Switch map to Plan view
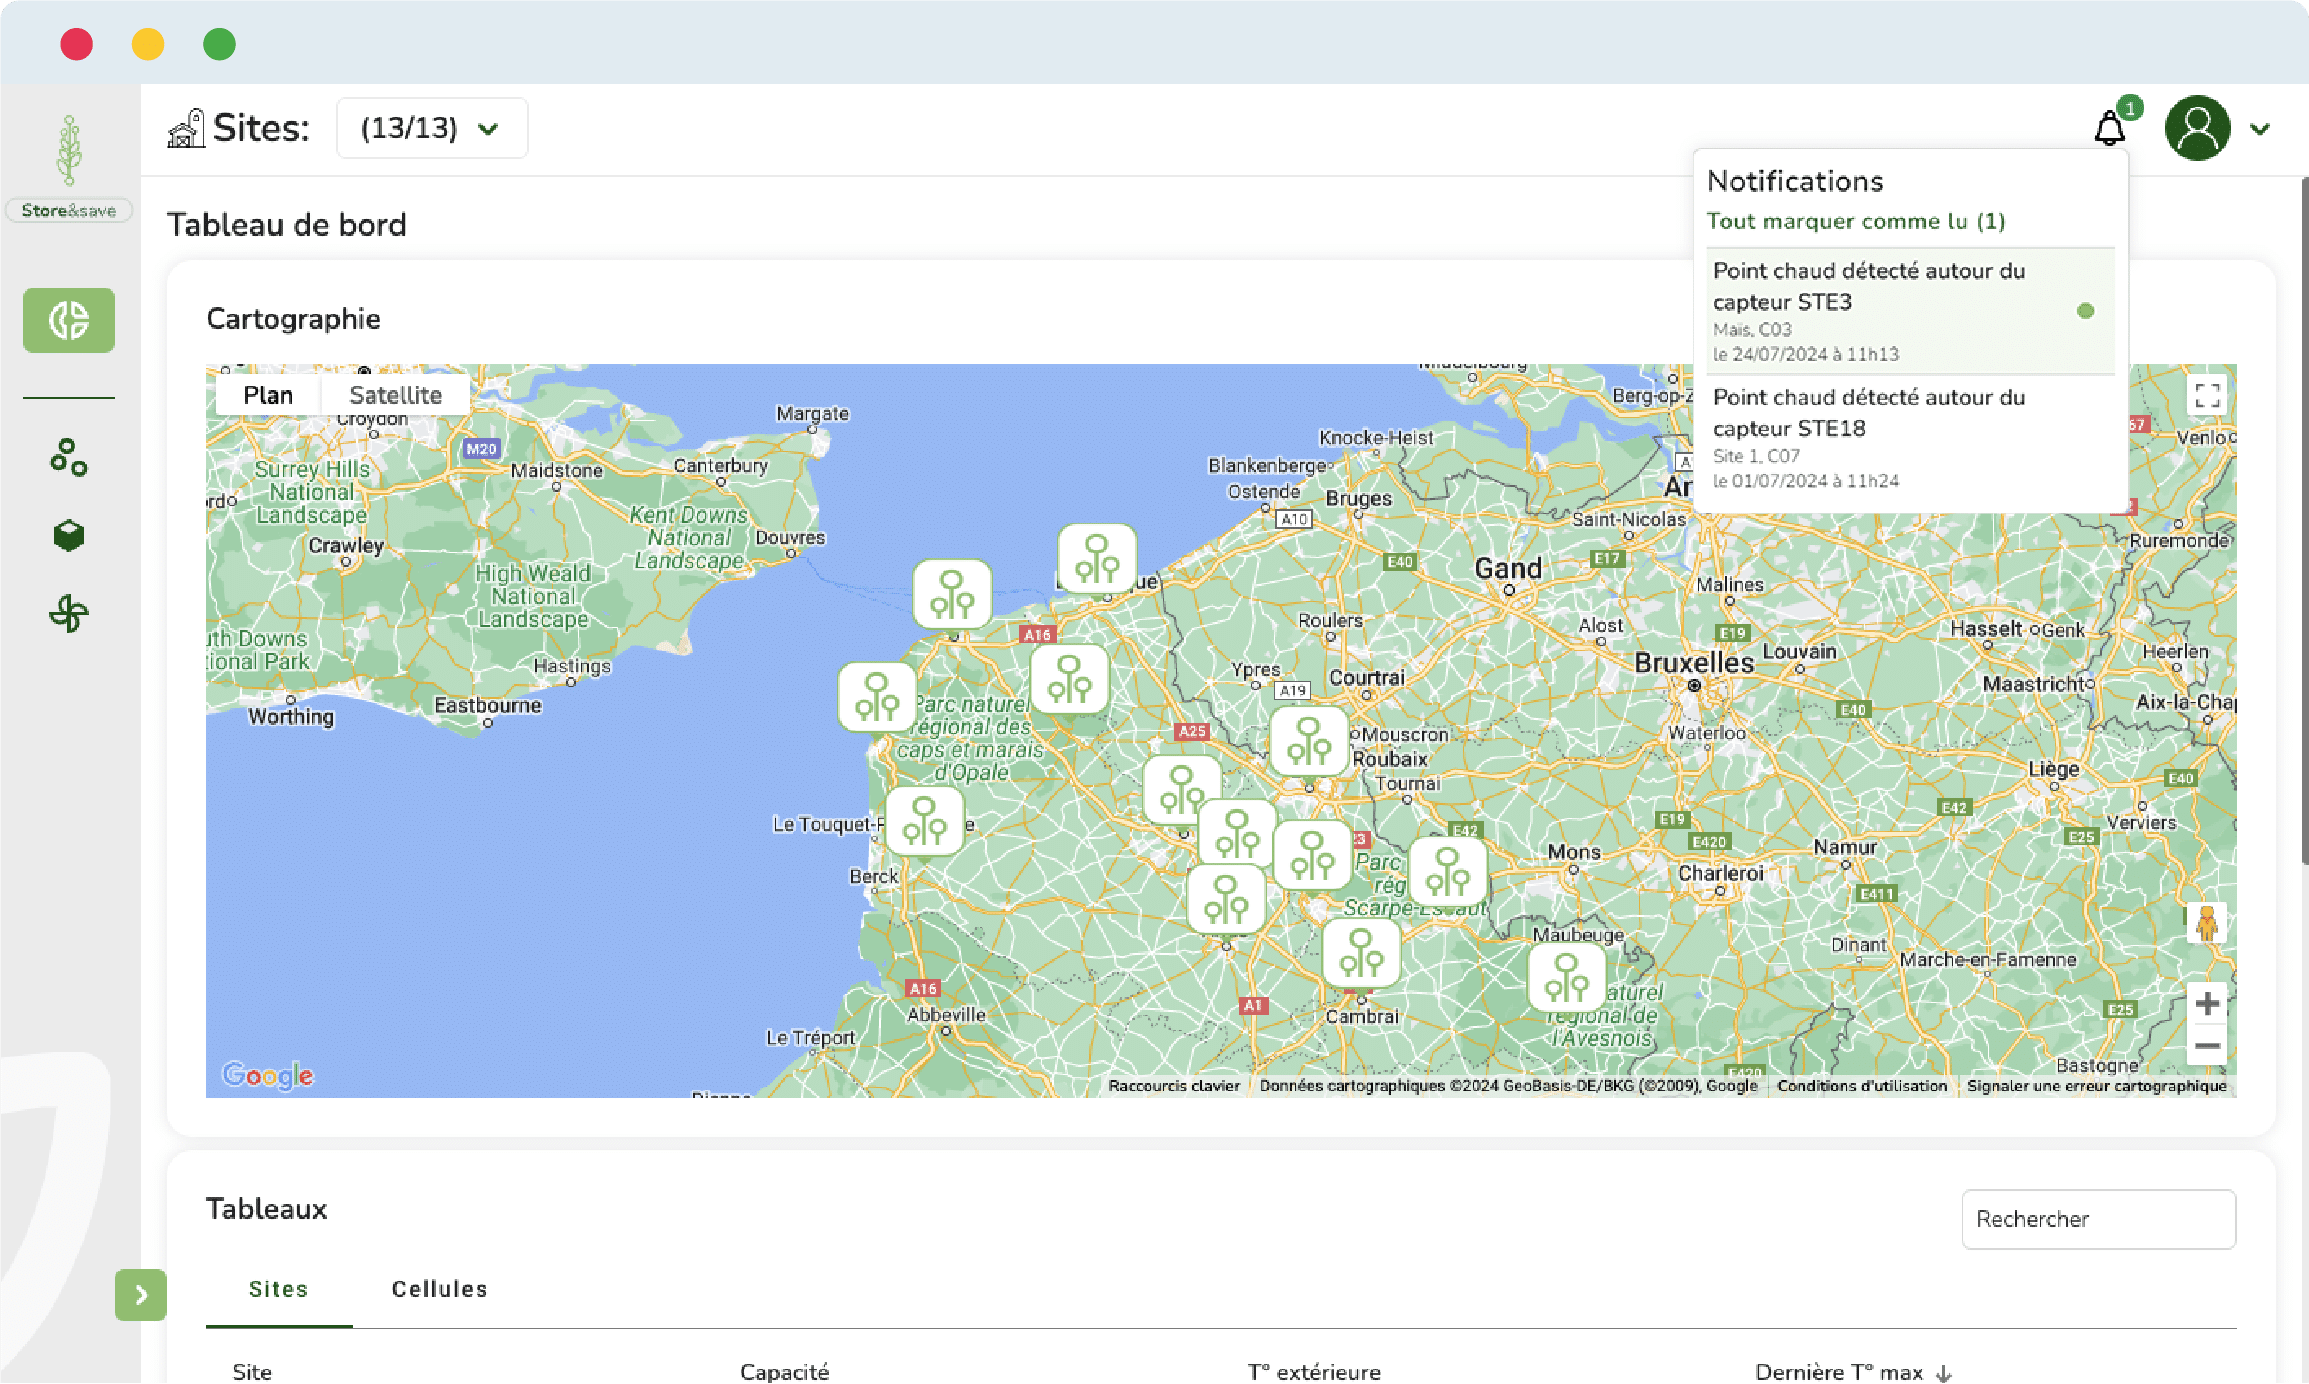The height and width of the screenshot is (1384, 2309). tap(268, 395)
